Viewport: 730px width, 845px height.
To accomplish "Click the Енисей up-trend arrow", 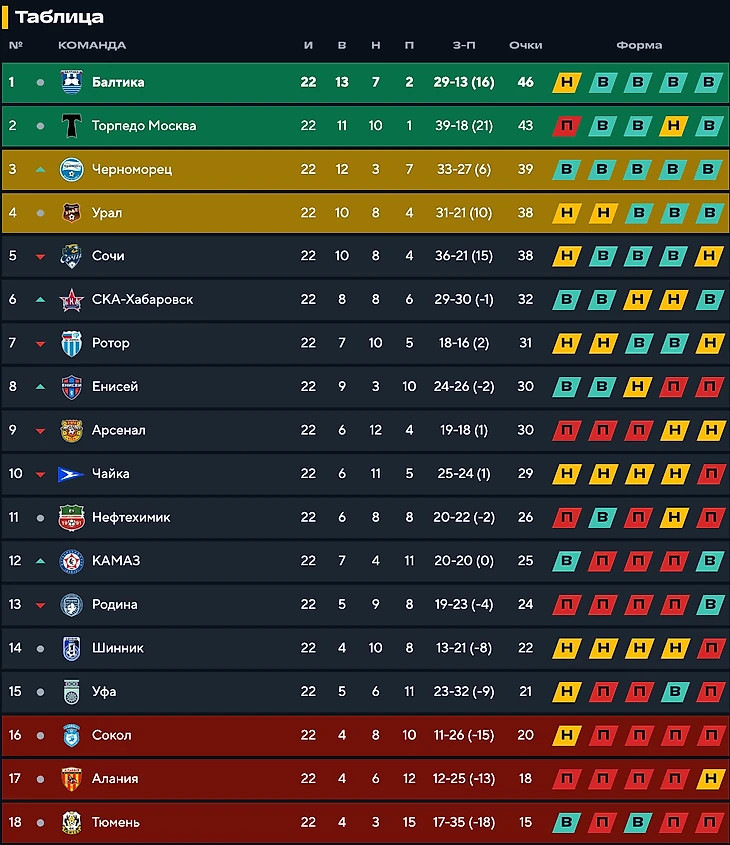I will point(40,386).
